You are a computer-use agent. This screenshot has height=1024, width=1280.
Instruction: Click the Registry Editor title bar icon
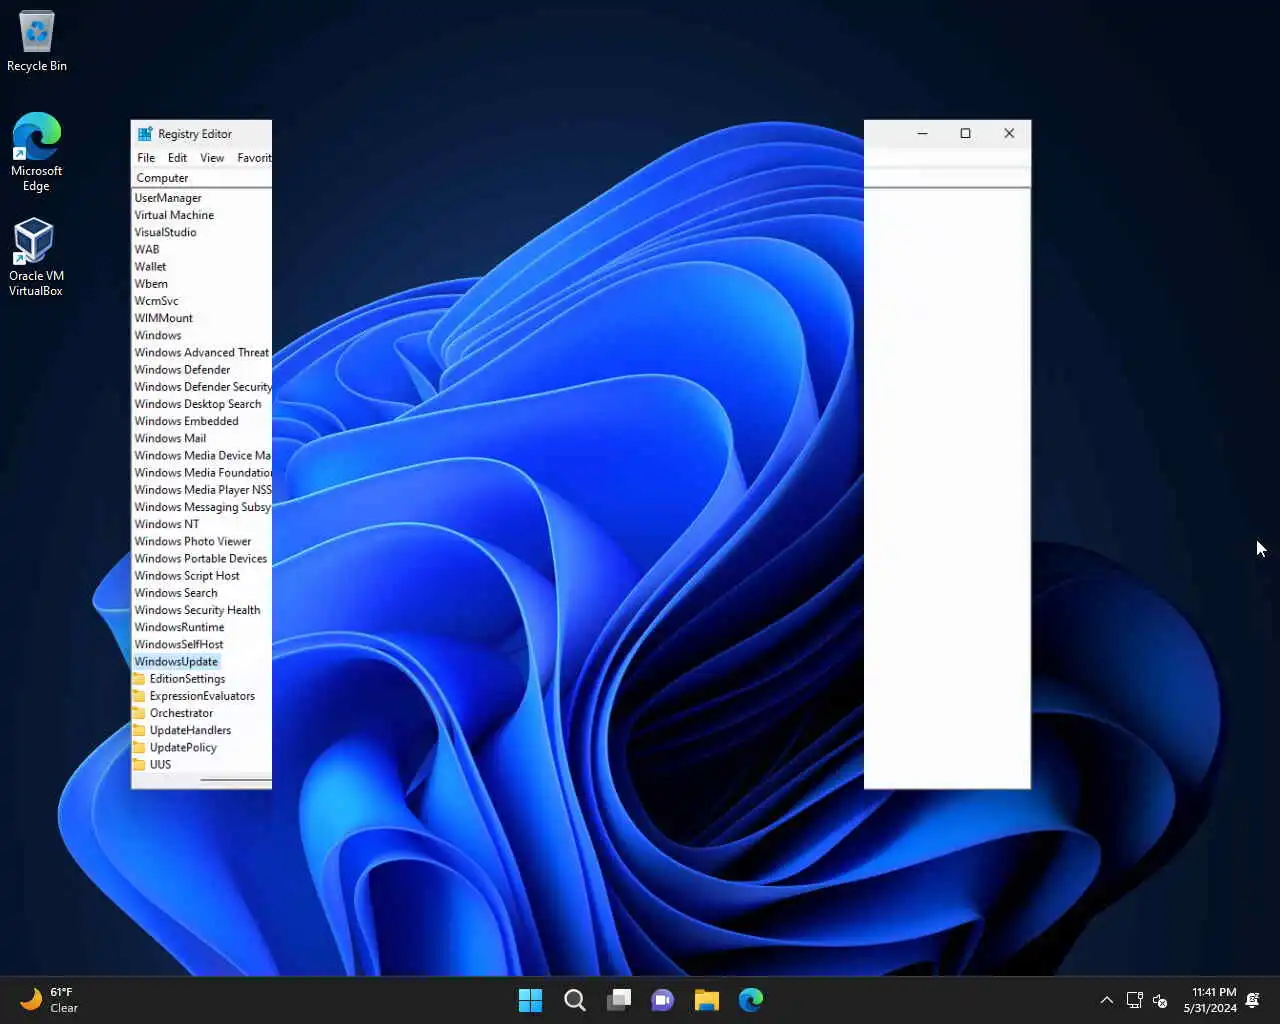coord(145,134)
